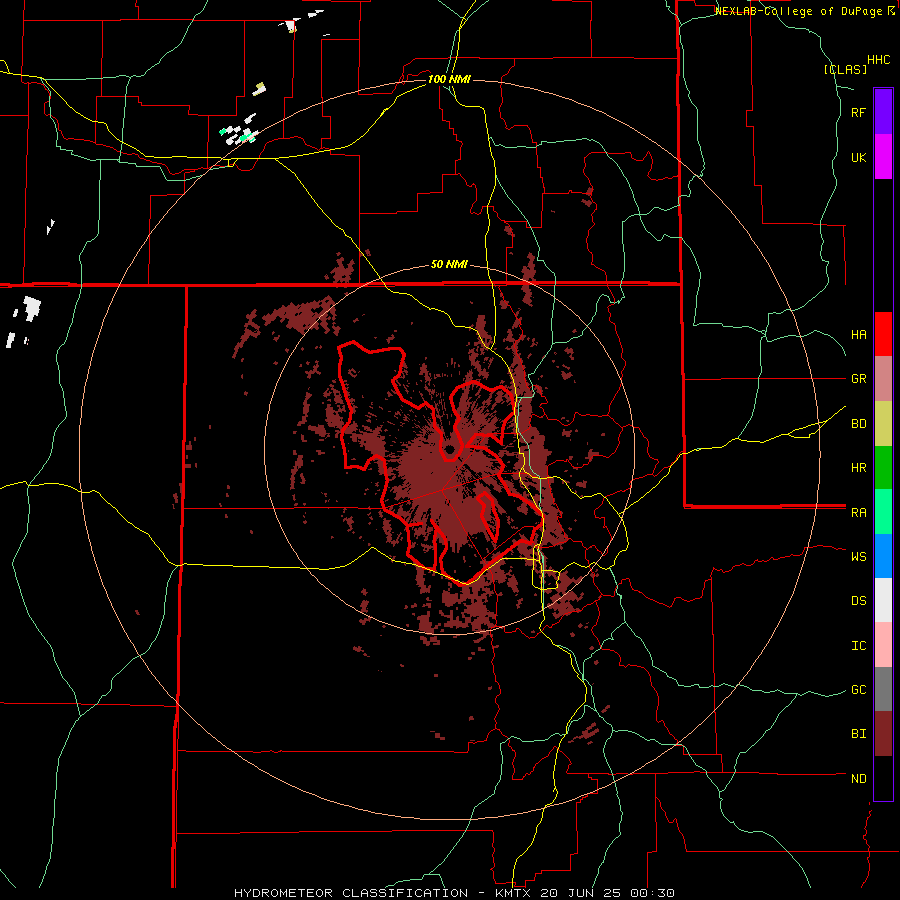Screen dimensions: 900x900
Task: Select the BD yellow legend swatch
Action: click(883, 424)
